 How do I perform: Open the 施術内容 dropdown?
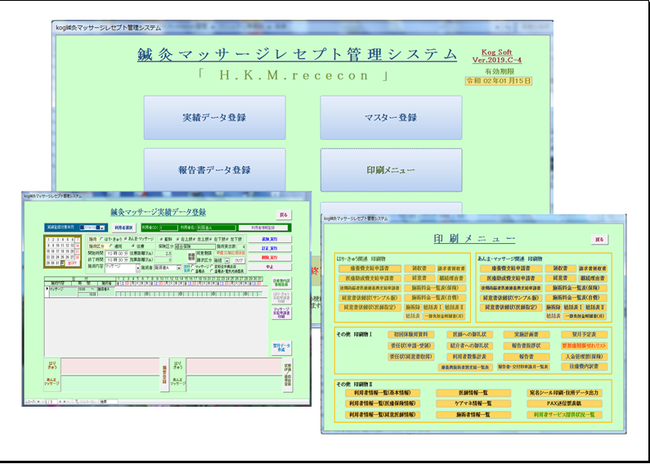[138, 268]
